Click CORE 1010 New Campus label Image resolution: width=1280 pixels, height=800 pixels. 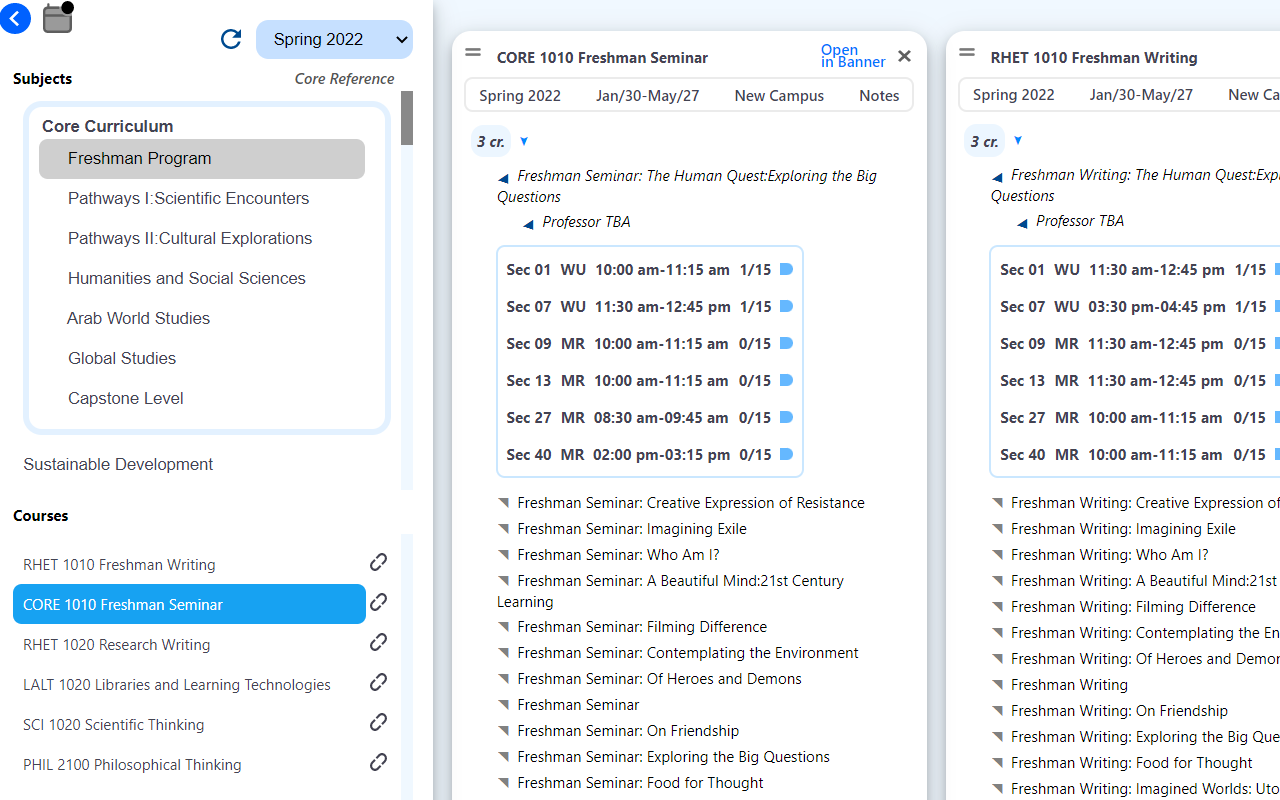click(x=779, y=95)
